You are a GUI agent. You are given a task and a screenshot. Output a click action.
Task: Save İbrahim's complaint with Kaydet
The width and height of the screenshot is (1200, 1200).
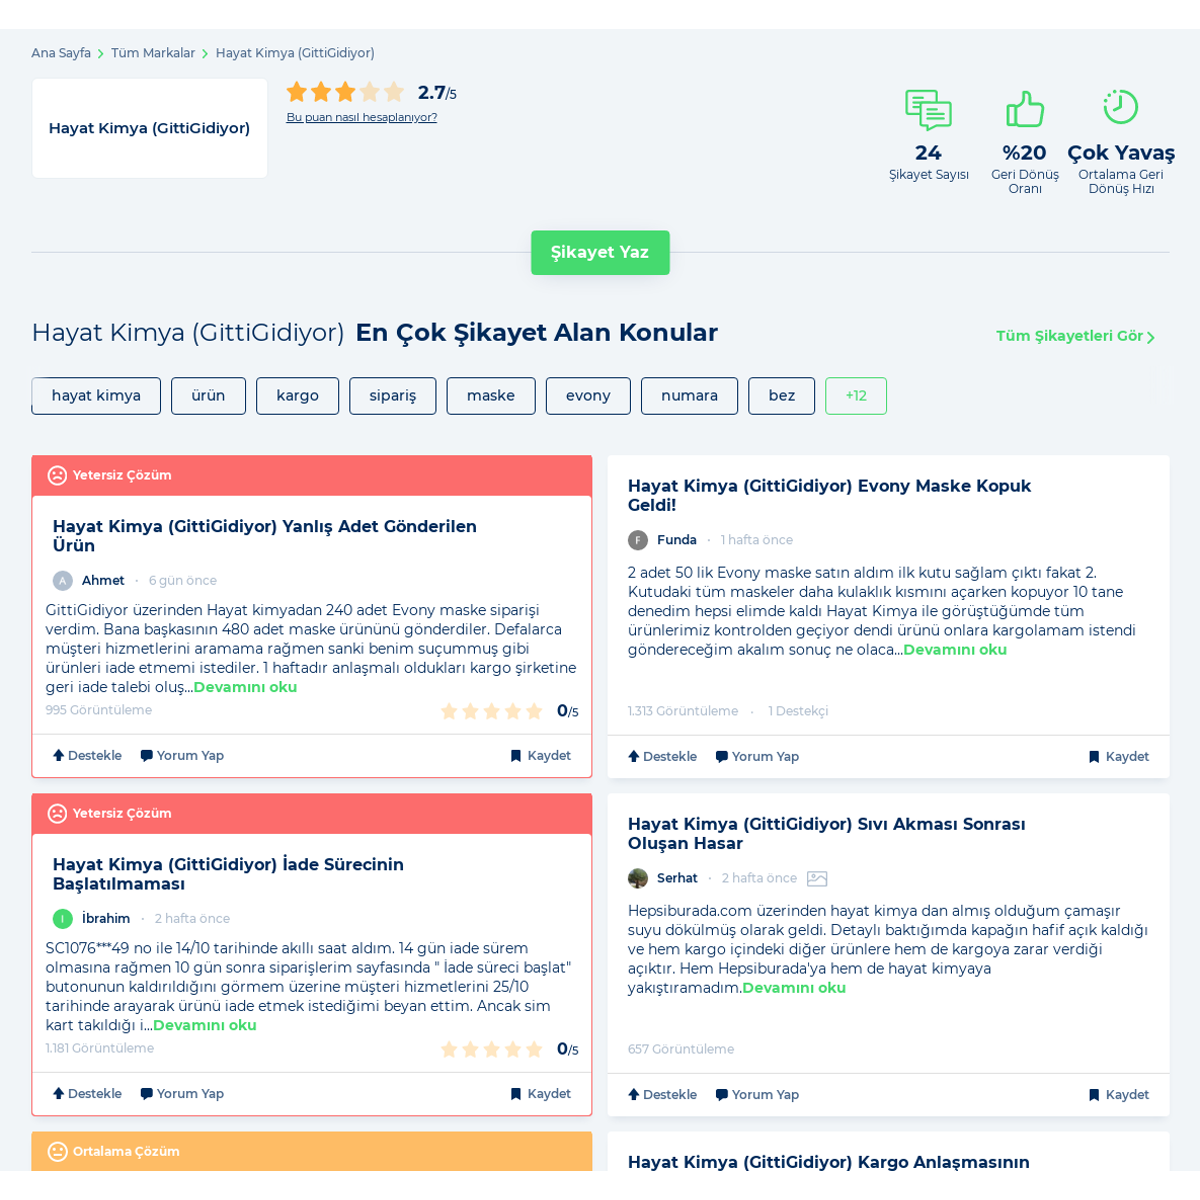(x=541, y=1094)
